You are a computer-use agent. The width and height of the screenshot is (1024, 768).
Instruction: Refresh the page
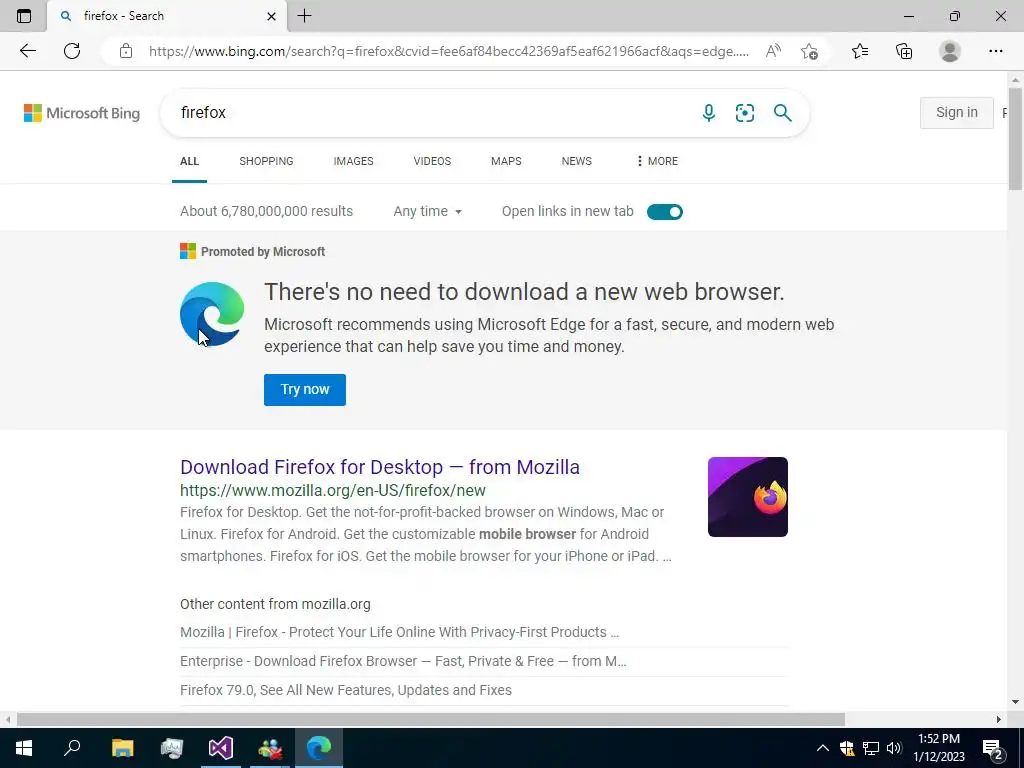72,51
